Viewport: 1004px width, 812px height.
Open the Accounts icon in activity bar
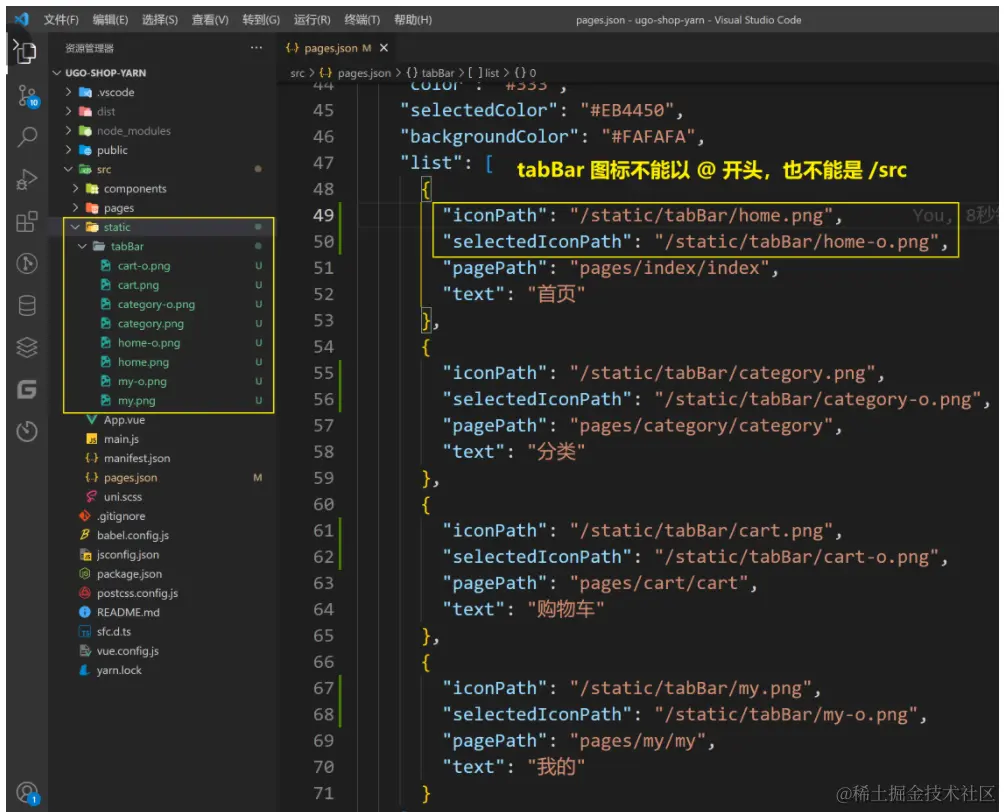[x=27, y=793]
